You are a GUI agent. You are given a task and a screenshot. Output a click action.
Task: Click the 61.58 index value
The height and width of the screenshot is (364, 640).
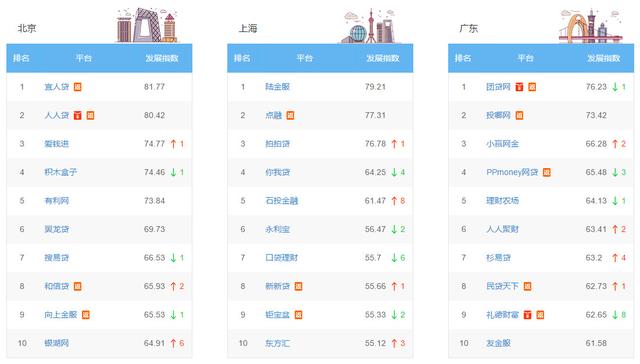coord(596,343)
